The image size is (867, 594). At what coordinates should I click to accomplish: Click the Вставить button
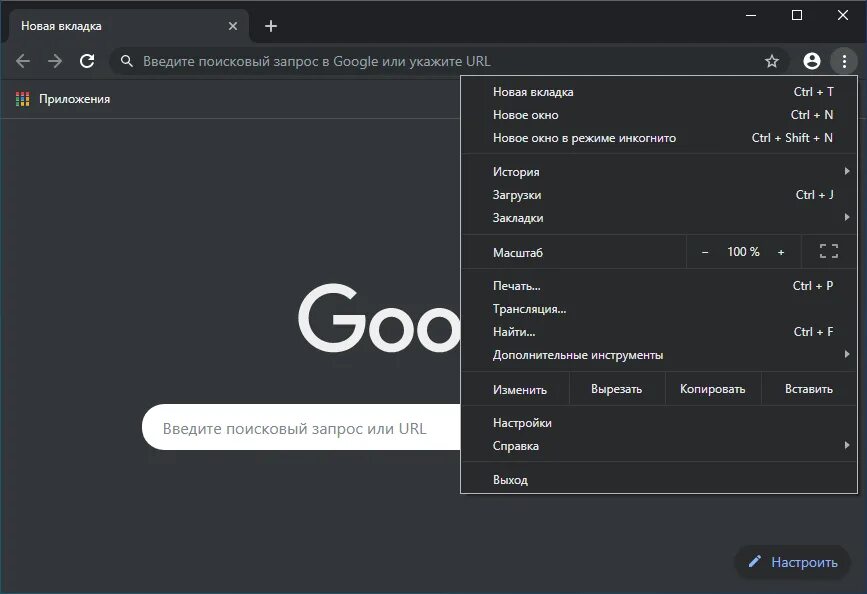pos(809,389)
